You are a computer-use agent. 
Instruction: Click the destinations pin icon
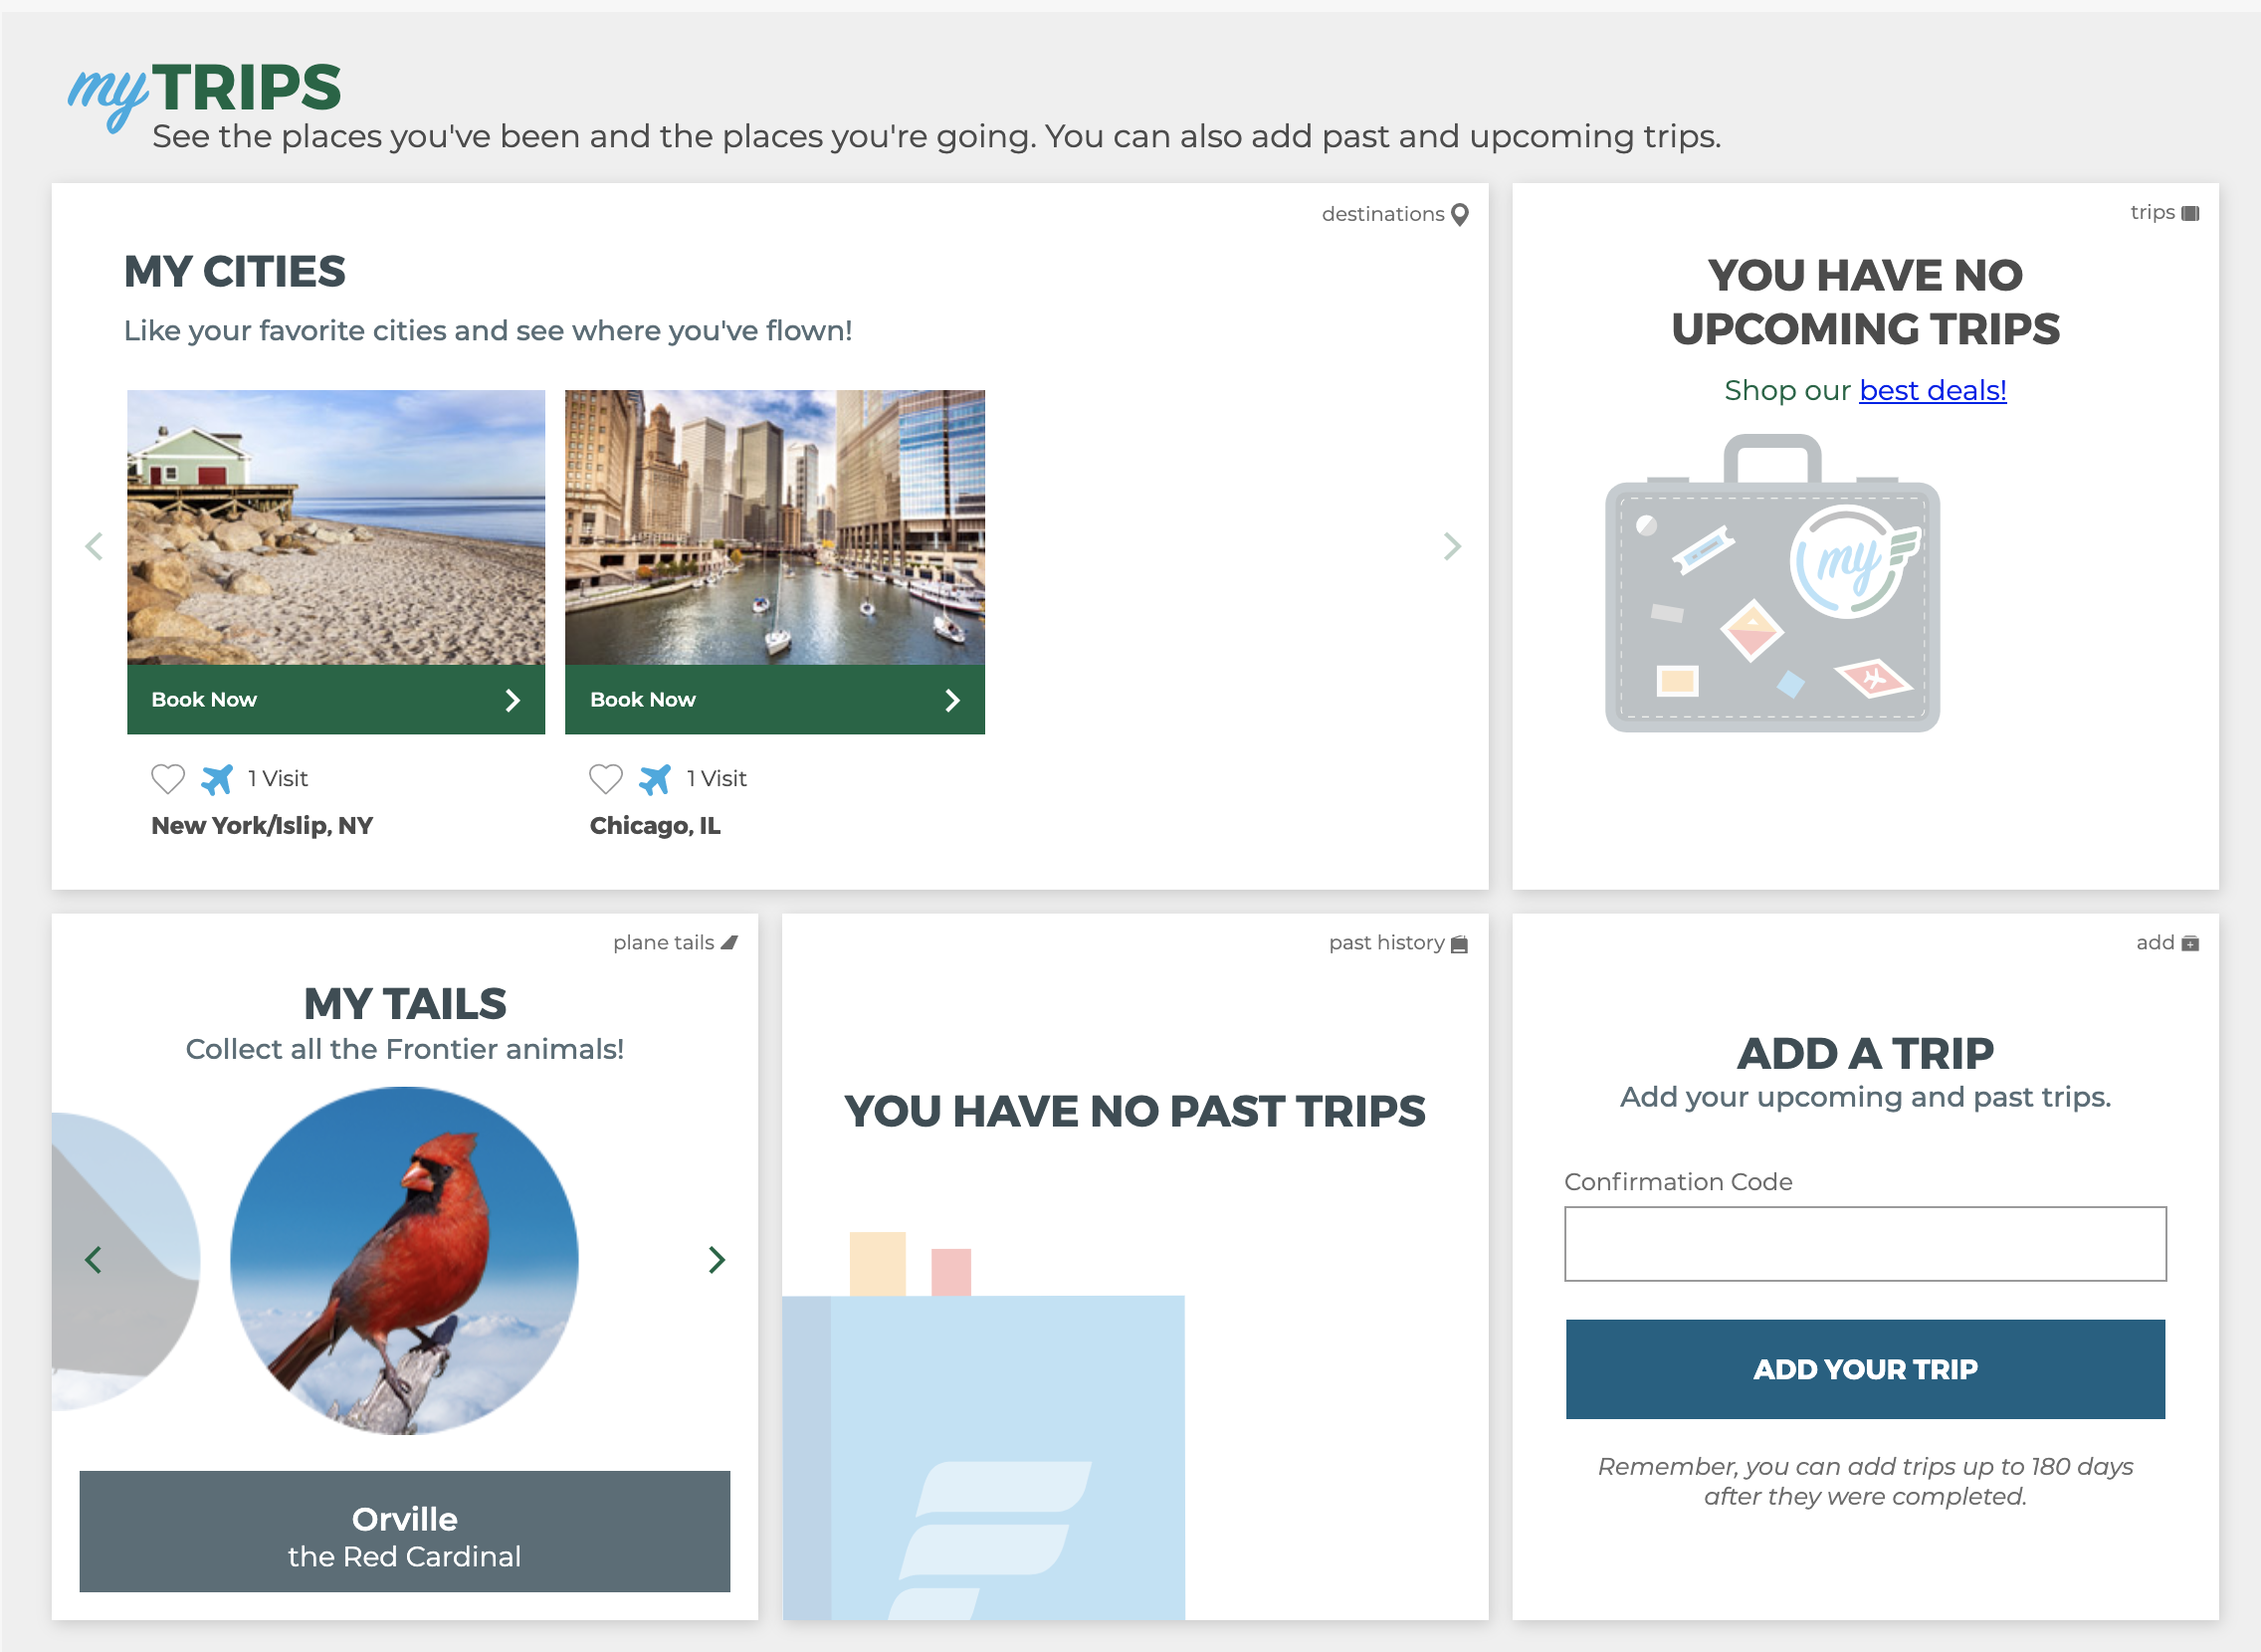point(1460,214)
